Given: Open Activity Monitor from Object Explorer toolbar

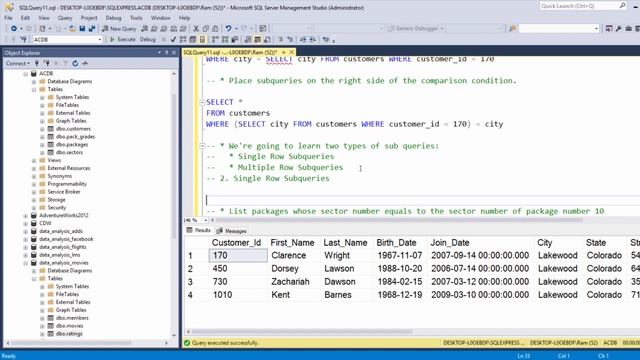Looking at the screenshot, I should (x=85, y=63).
